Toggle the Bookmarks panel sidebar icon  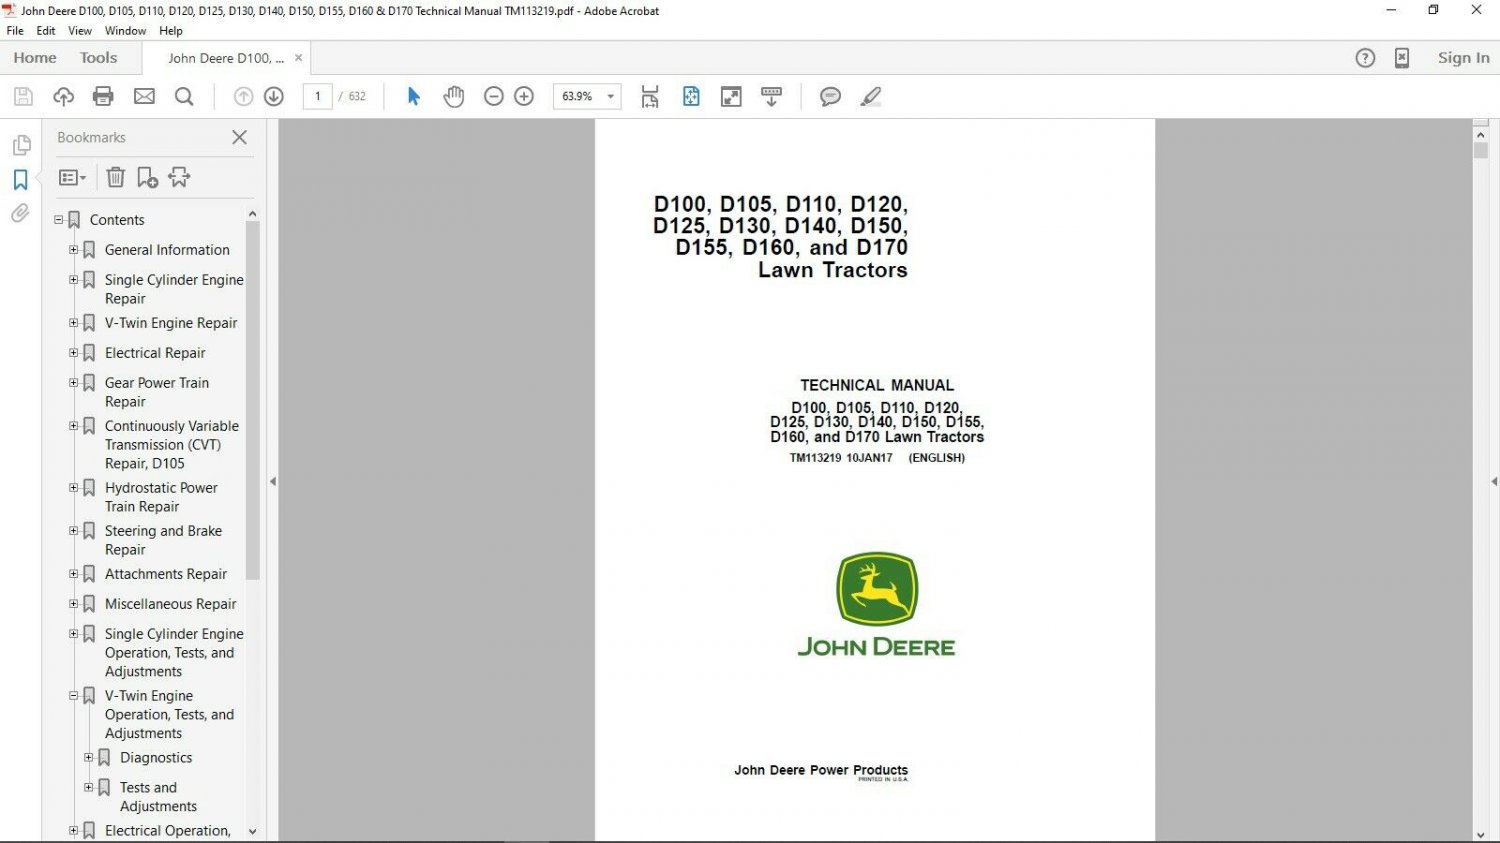point(20,180)
